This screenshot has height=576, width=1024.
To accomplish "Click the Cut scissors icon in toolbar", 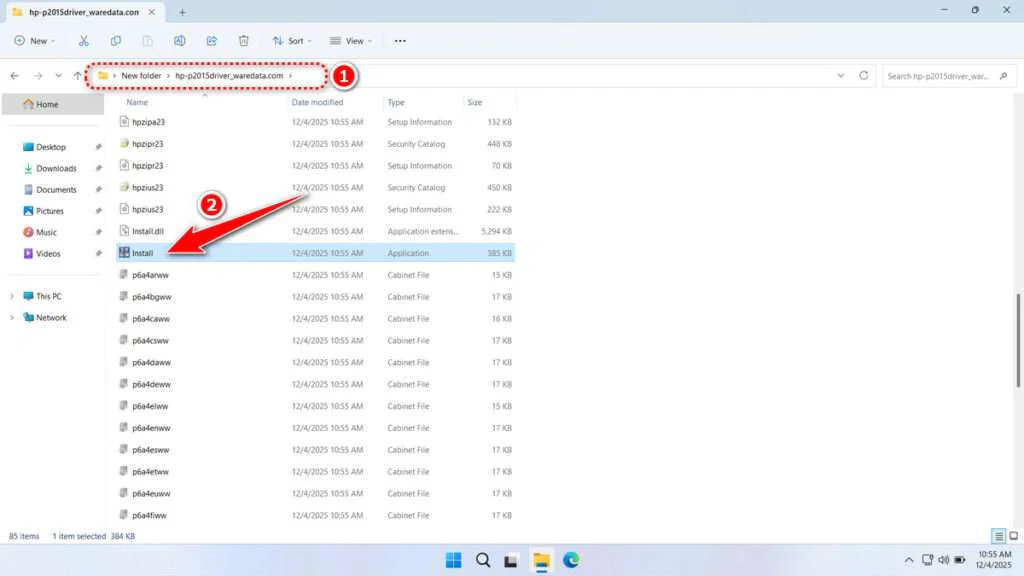I will (84, 41).
